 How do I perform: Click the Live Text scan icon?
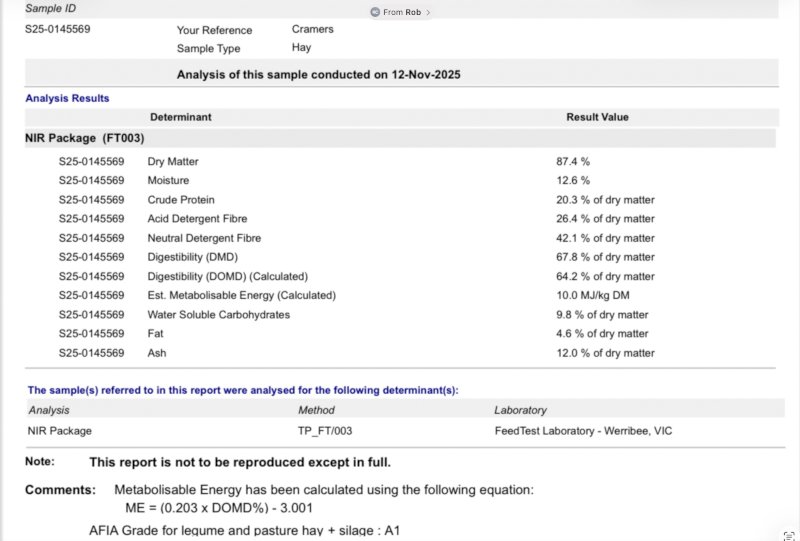click(789, 536)
